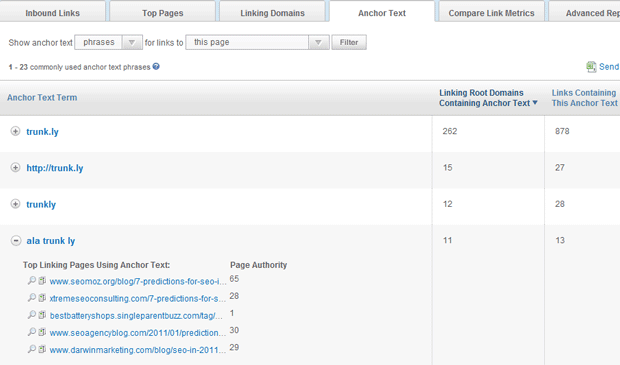Open the xtremeseoconsulting.com linking page

[x=137, y=299]
